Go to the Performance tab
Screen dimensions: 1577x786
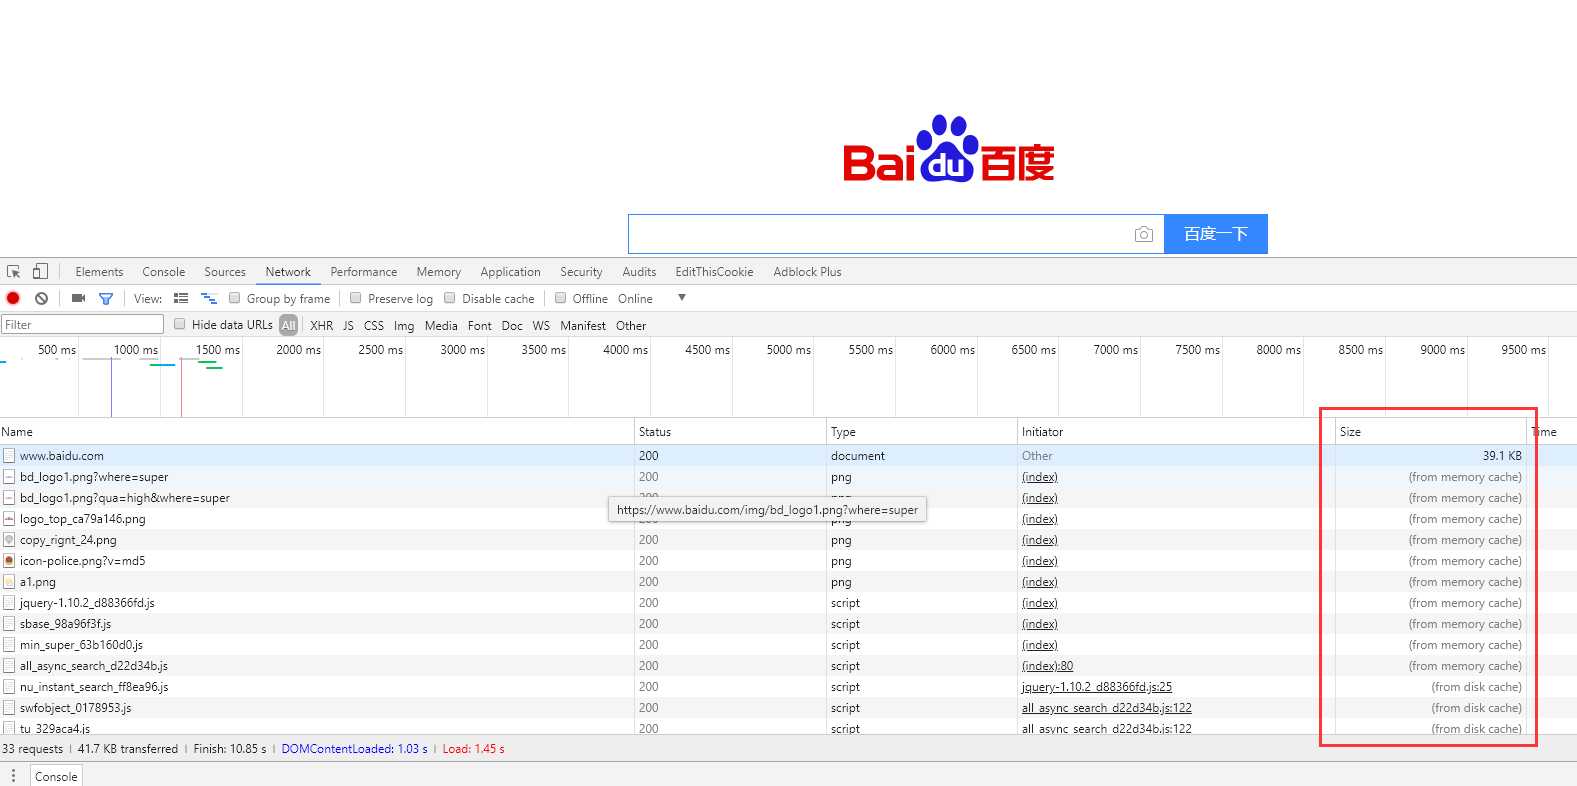click(364, 272)
